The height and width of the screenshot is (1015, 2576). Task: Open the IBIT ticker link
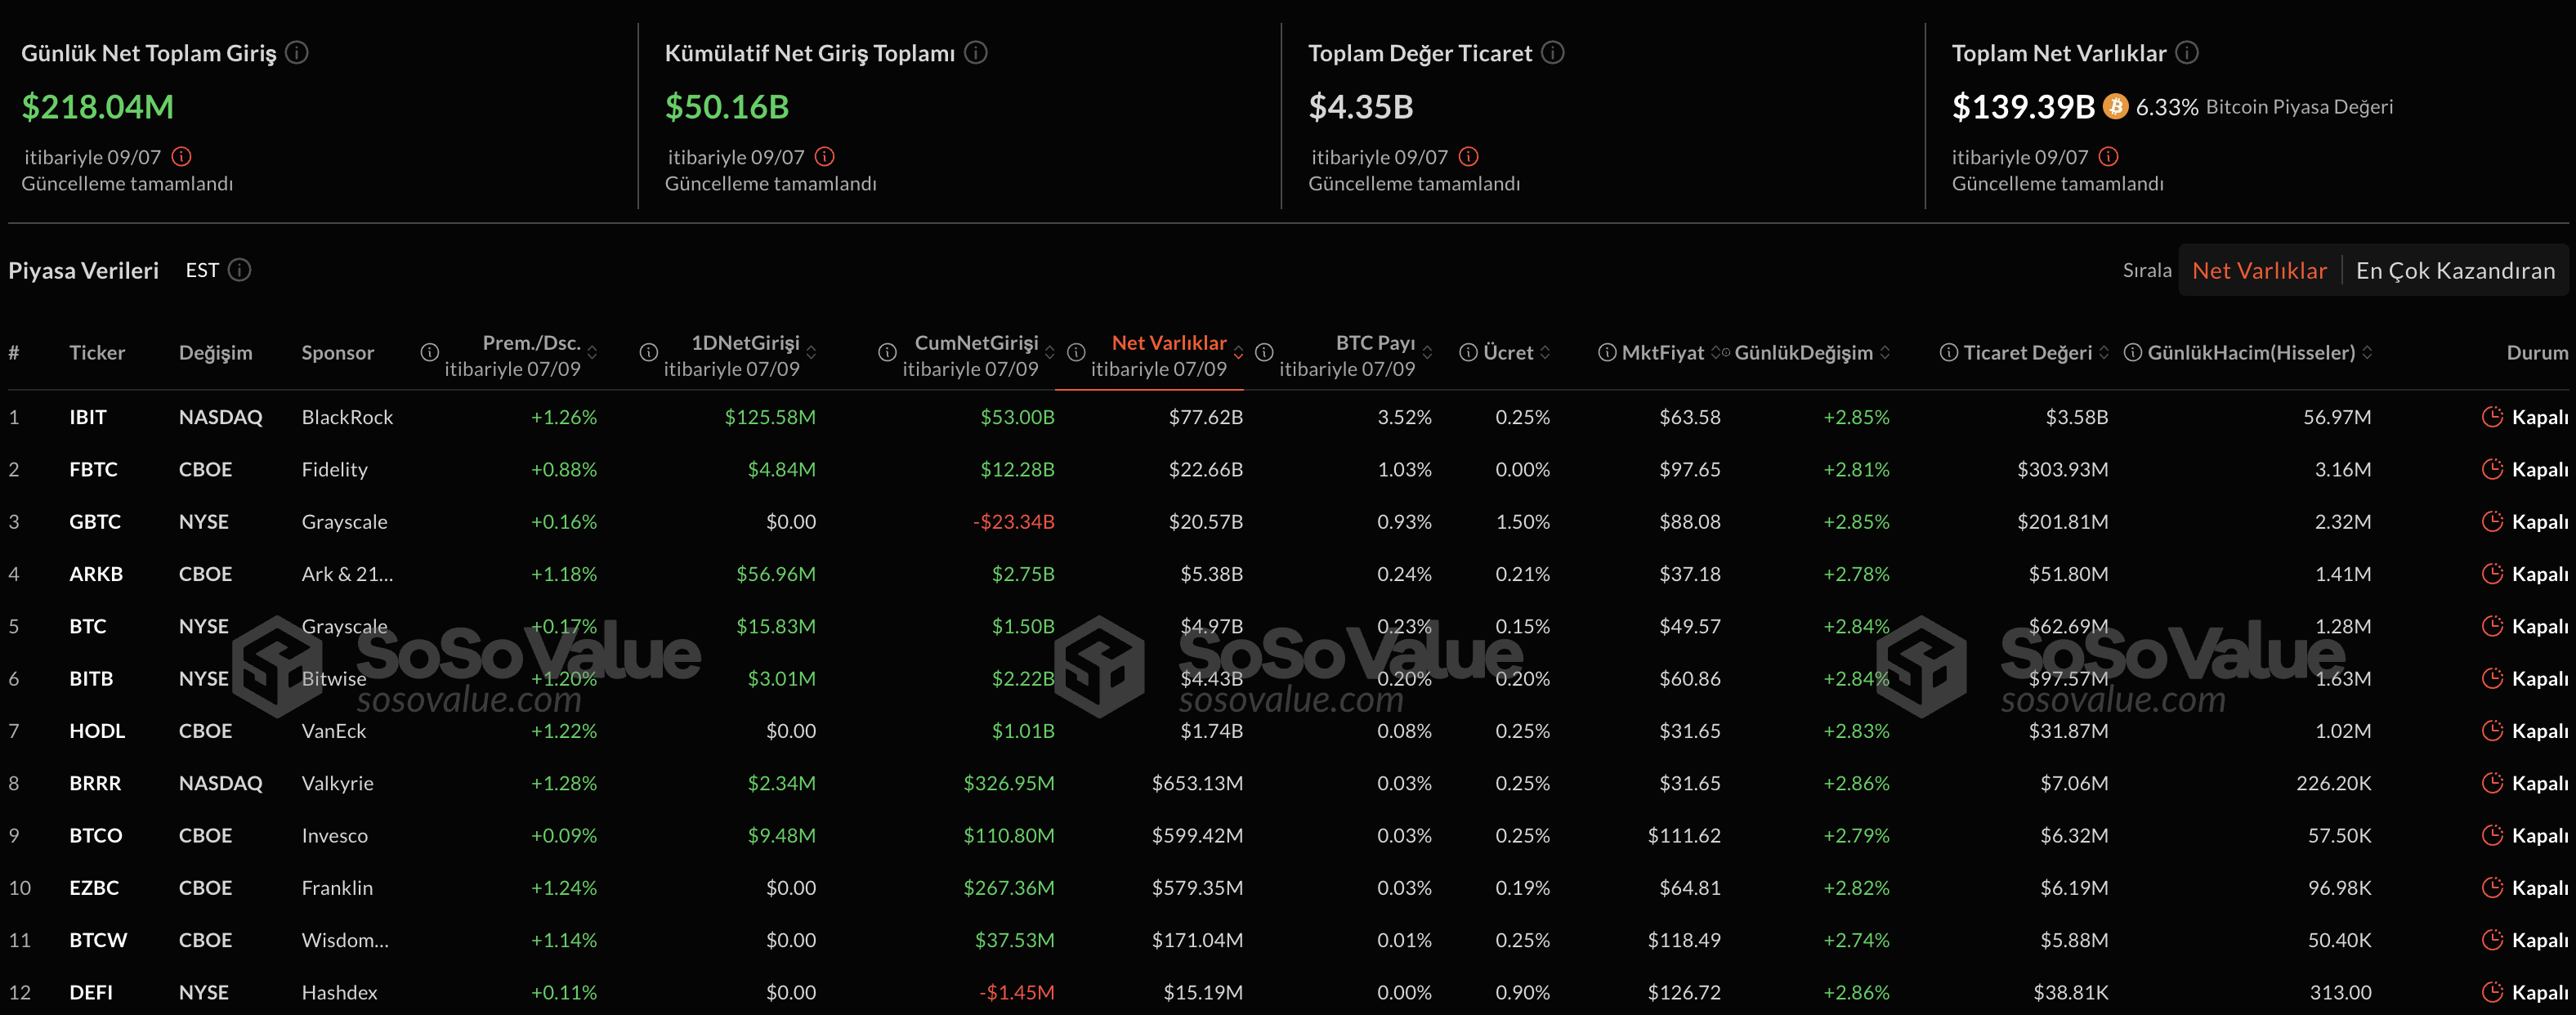coord(88,417)
